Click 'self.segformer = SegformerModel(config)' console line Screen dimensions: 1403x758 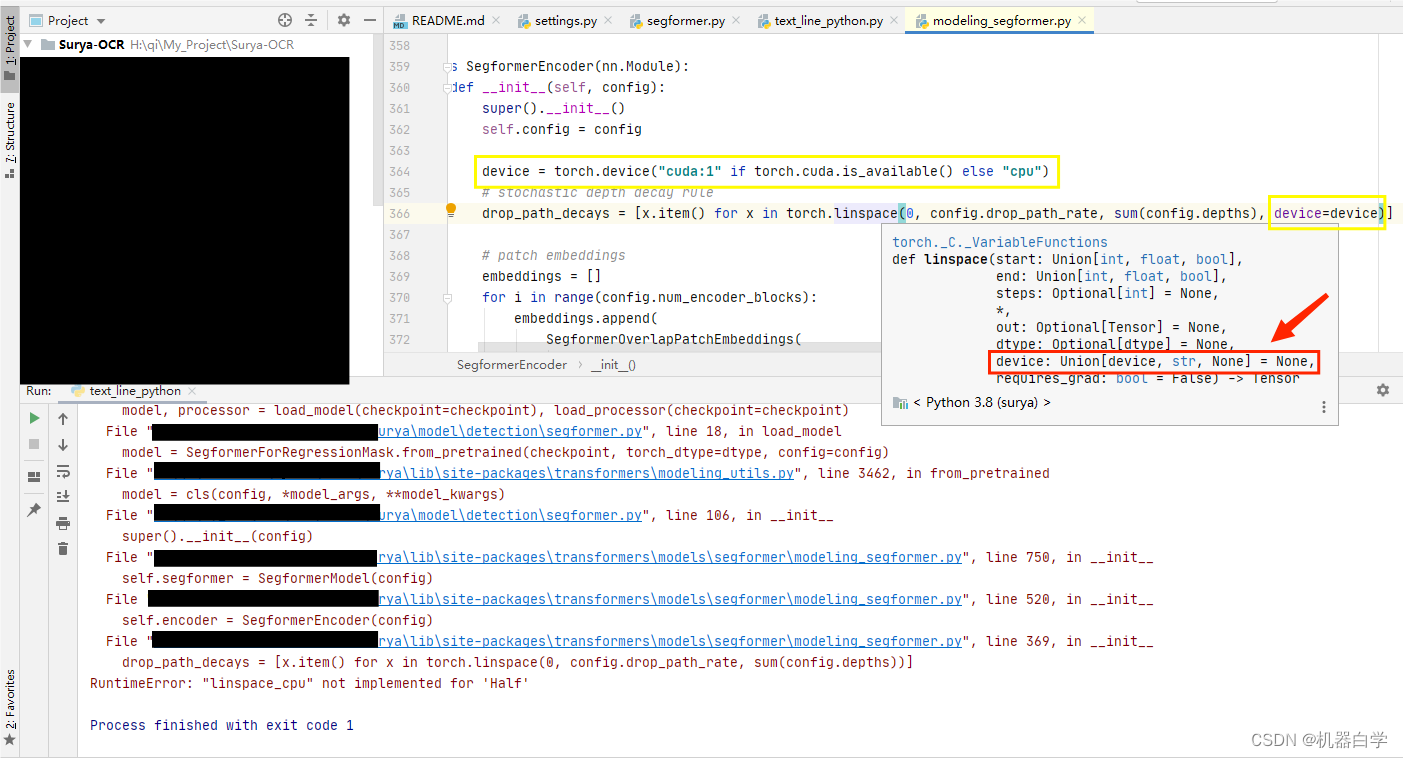(277, 578)
